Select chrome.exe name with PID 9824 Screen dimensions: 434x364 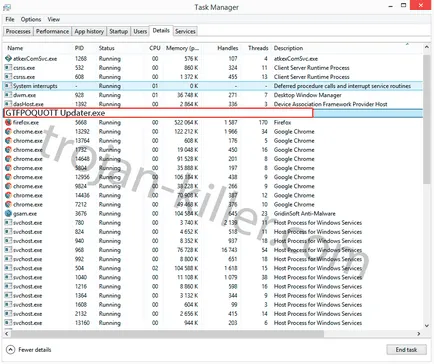pyautogui.click(x=28, y=186)
